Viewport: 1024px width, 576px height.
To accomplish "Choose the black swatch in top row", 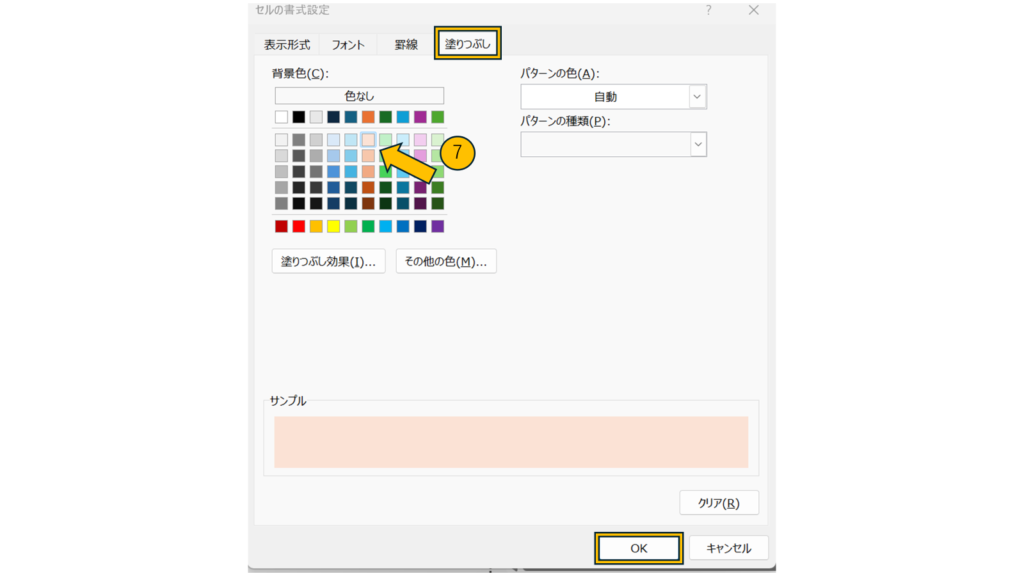I will pos(298,117).
